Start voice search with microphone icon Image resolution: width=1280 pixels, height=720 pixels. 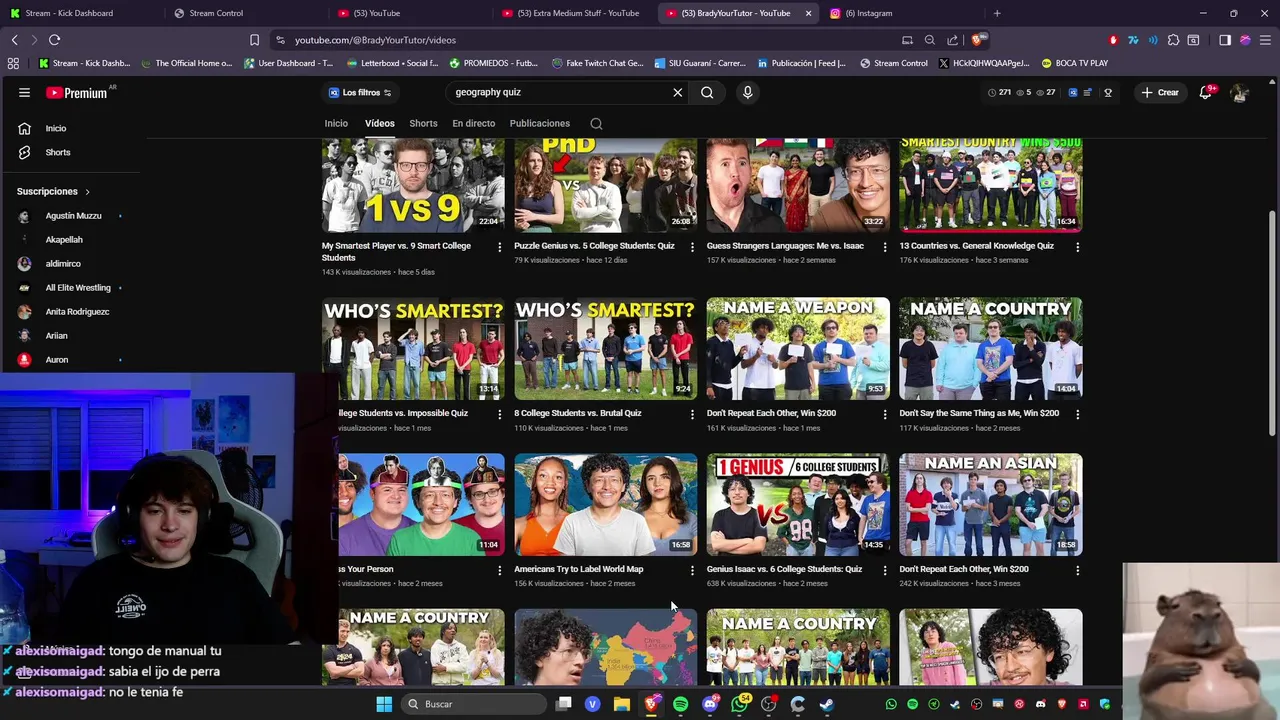click(x=747, y=92)
